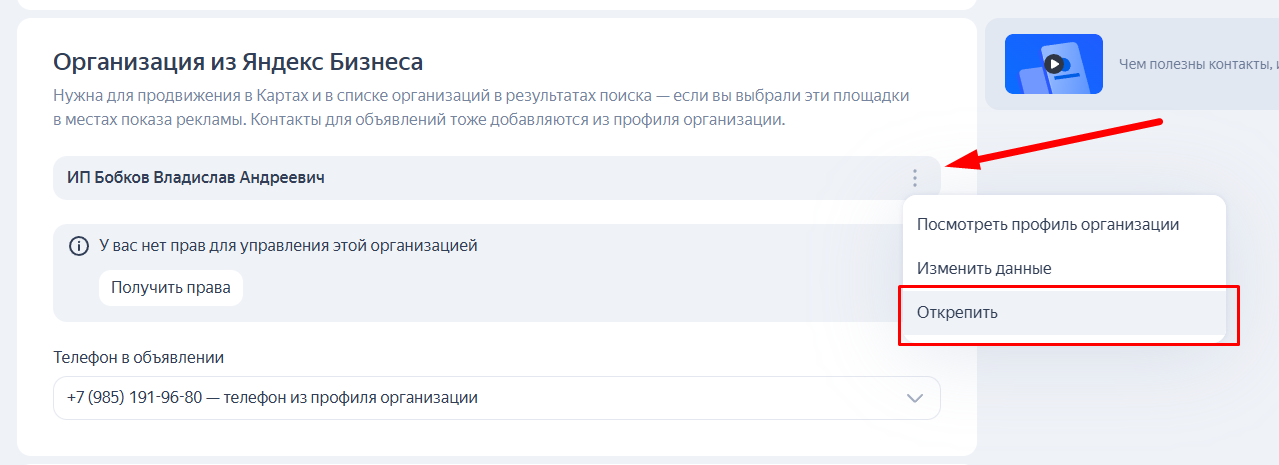Click the "Открепить" menu entry

pos(958,312)
